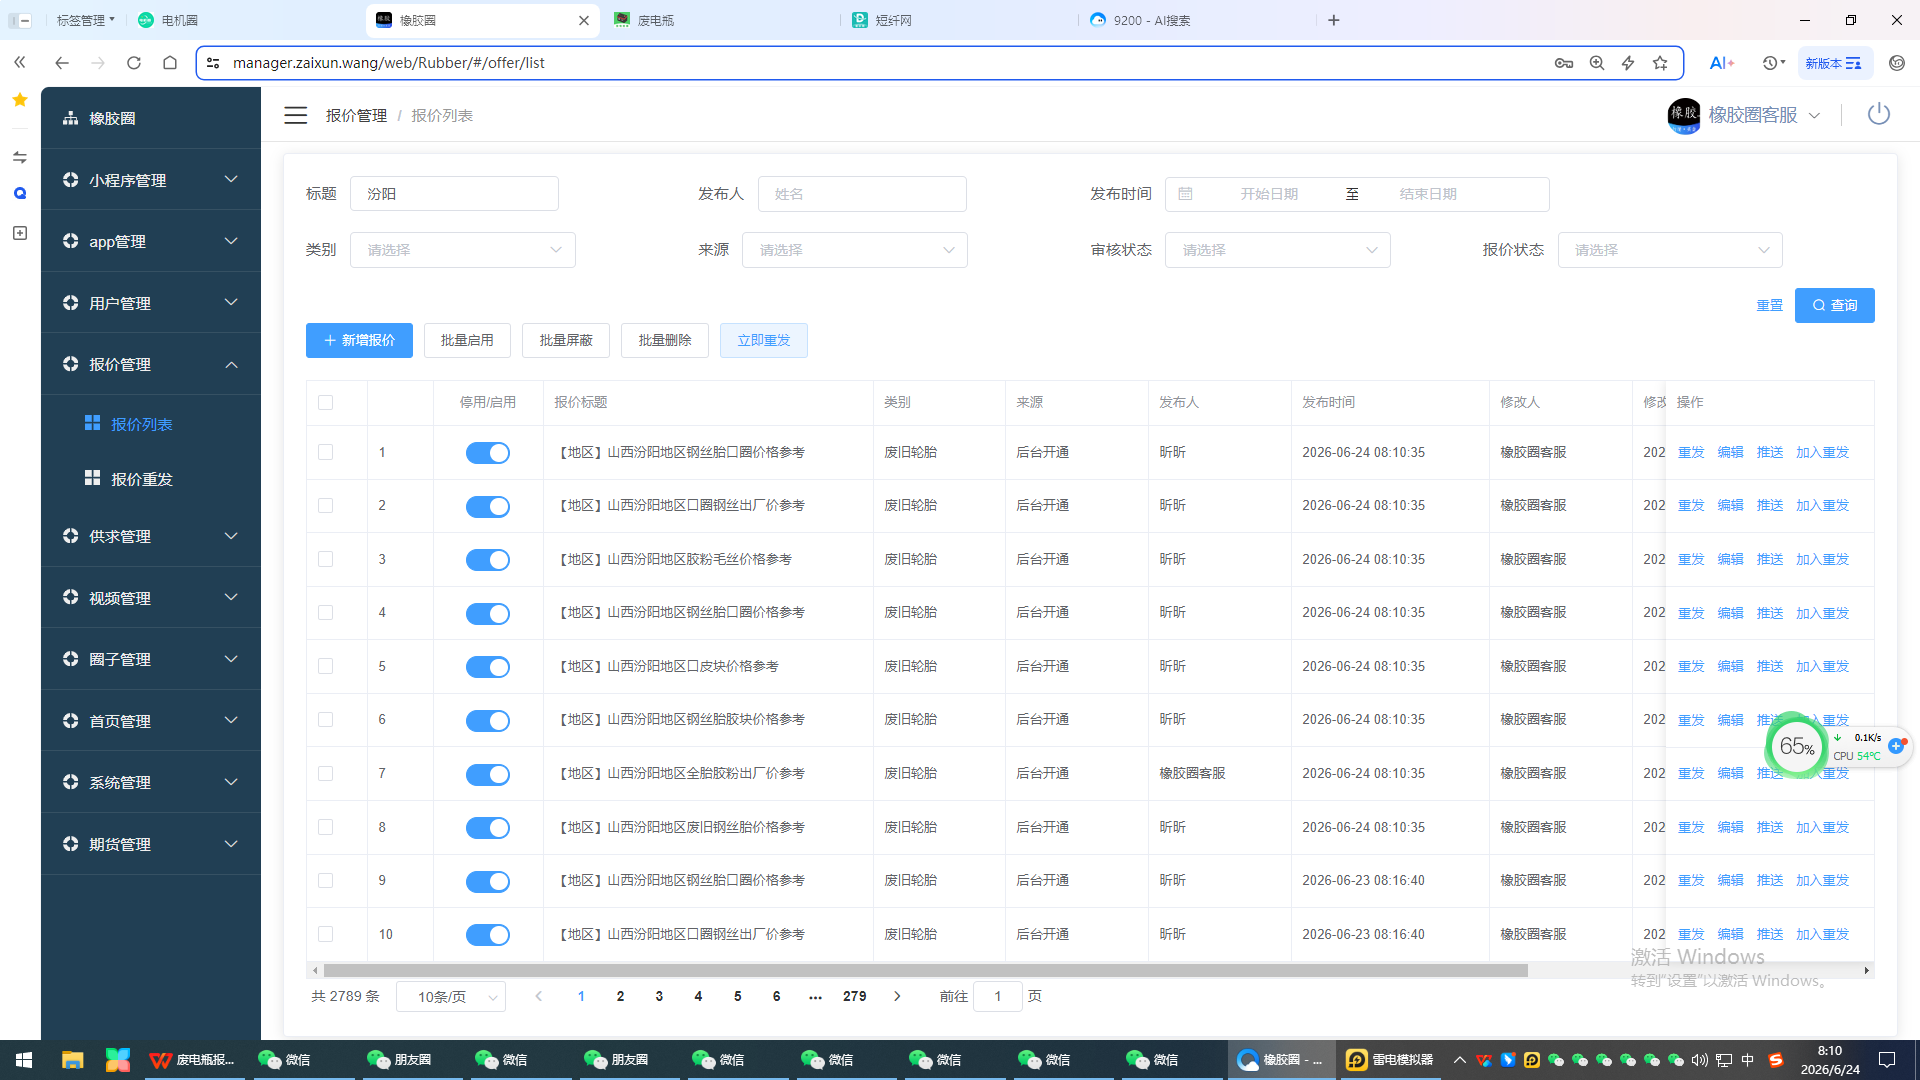
Task: Close the 橡胶圈 browser tab
Action: click(584, 20)
